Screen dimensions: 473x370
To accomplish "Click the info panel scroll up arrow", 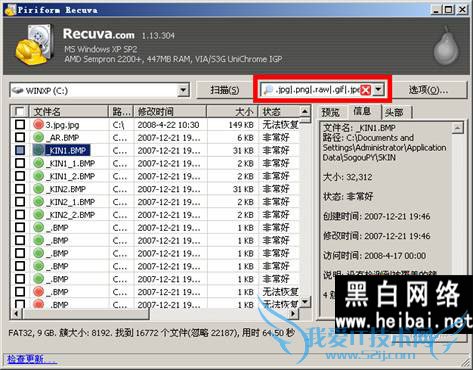I will (458, 128).
